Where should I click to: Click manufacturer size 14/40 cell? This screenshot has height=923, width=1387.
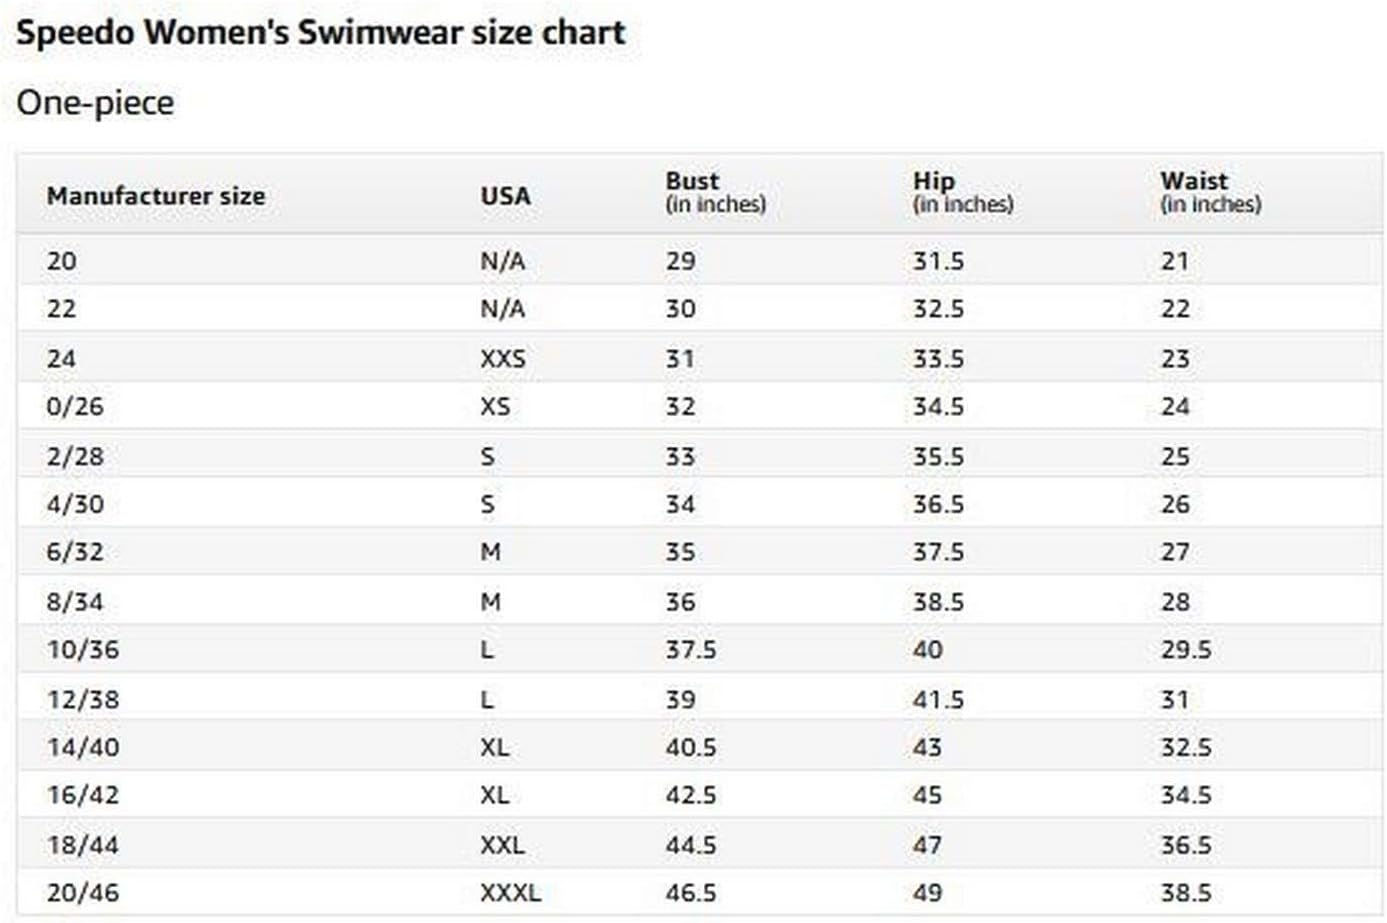83,747
